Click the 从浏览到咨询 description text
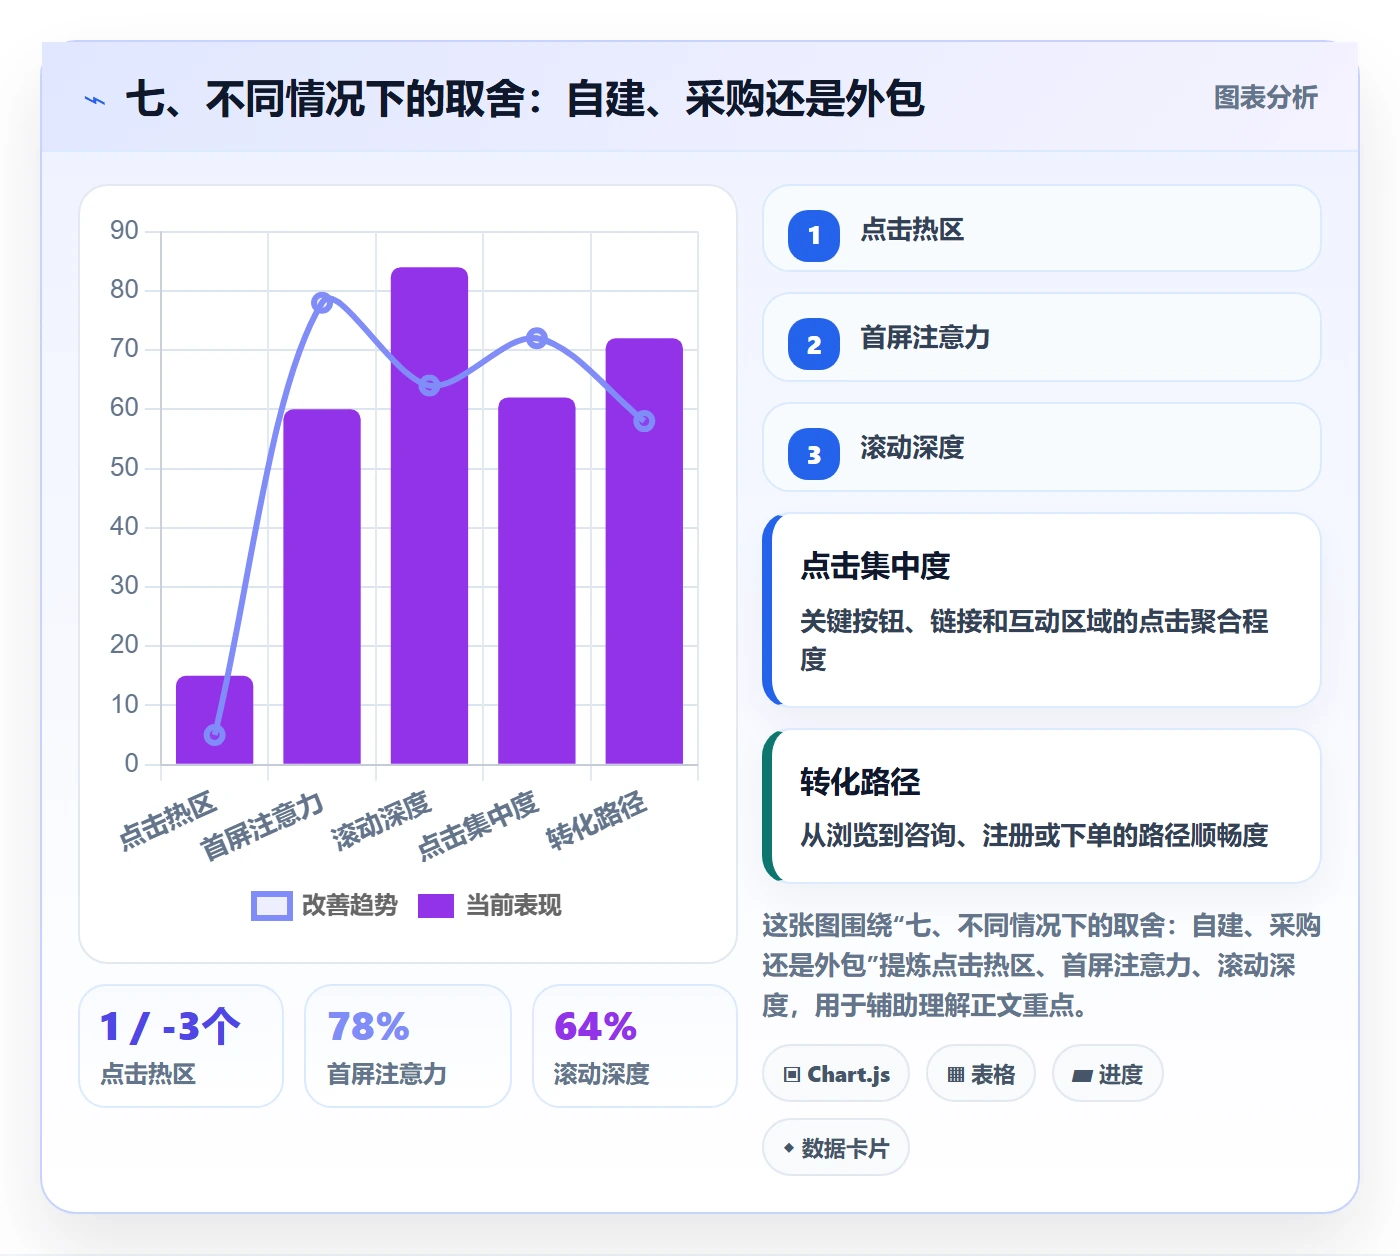 tap(1034, 835)
